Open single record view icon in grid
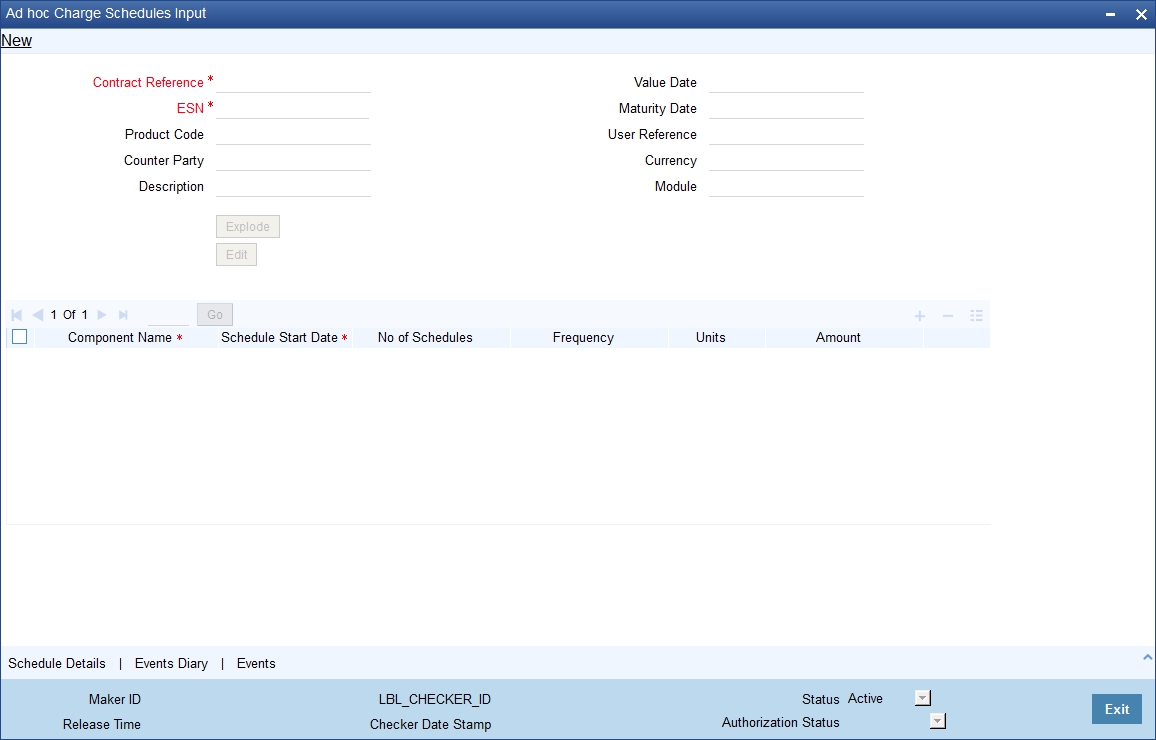This screenshot has width=1156, height=740. point(976,315)
